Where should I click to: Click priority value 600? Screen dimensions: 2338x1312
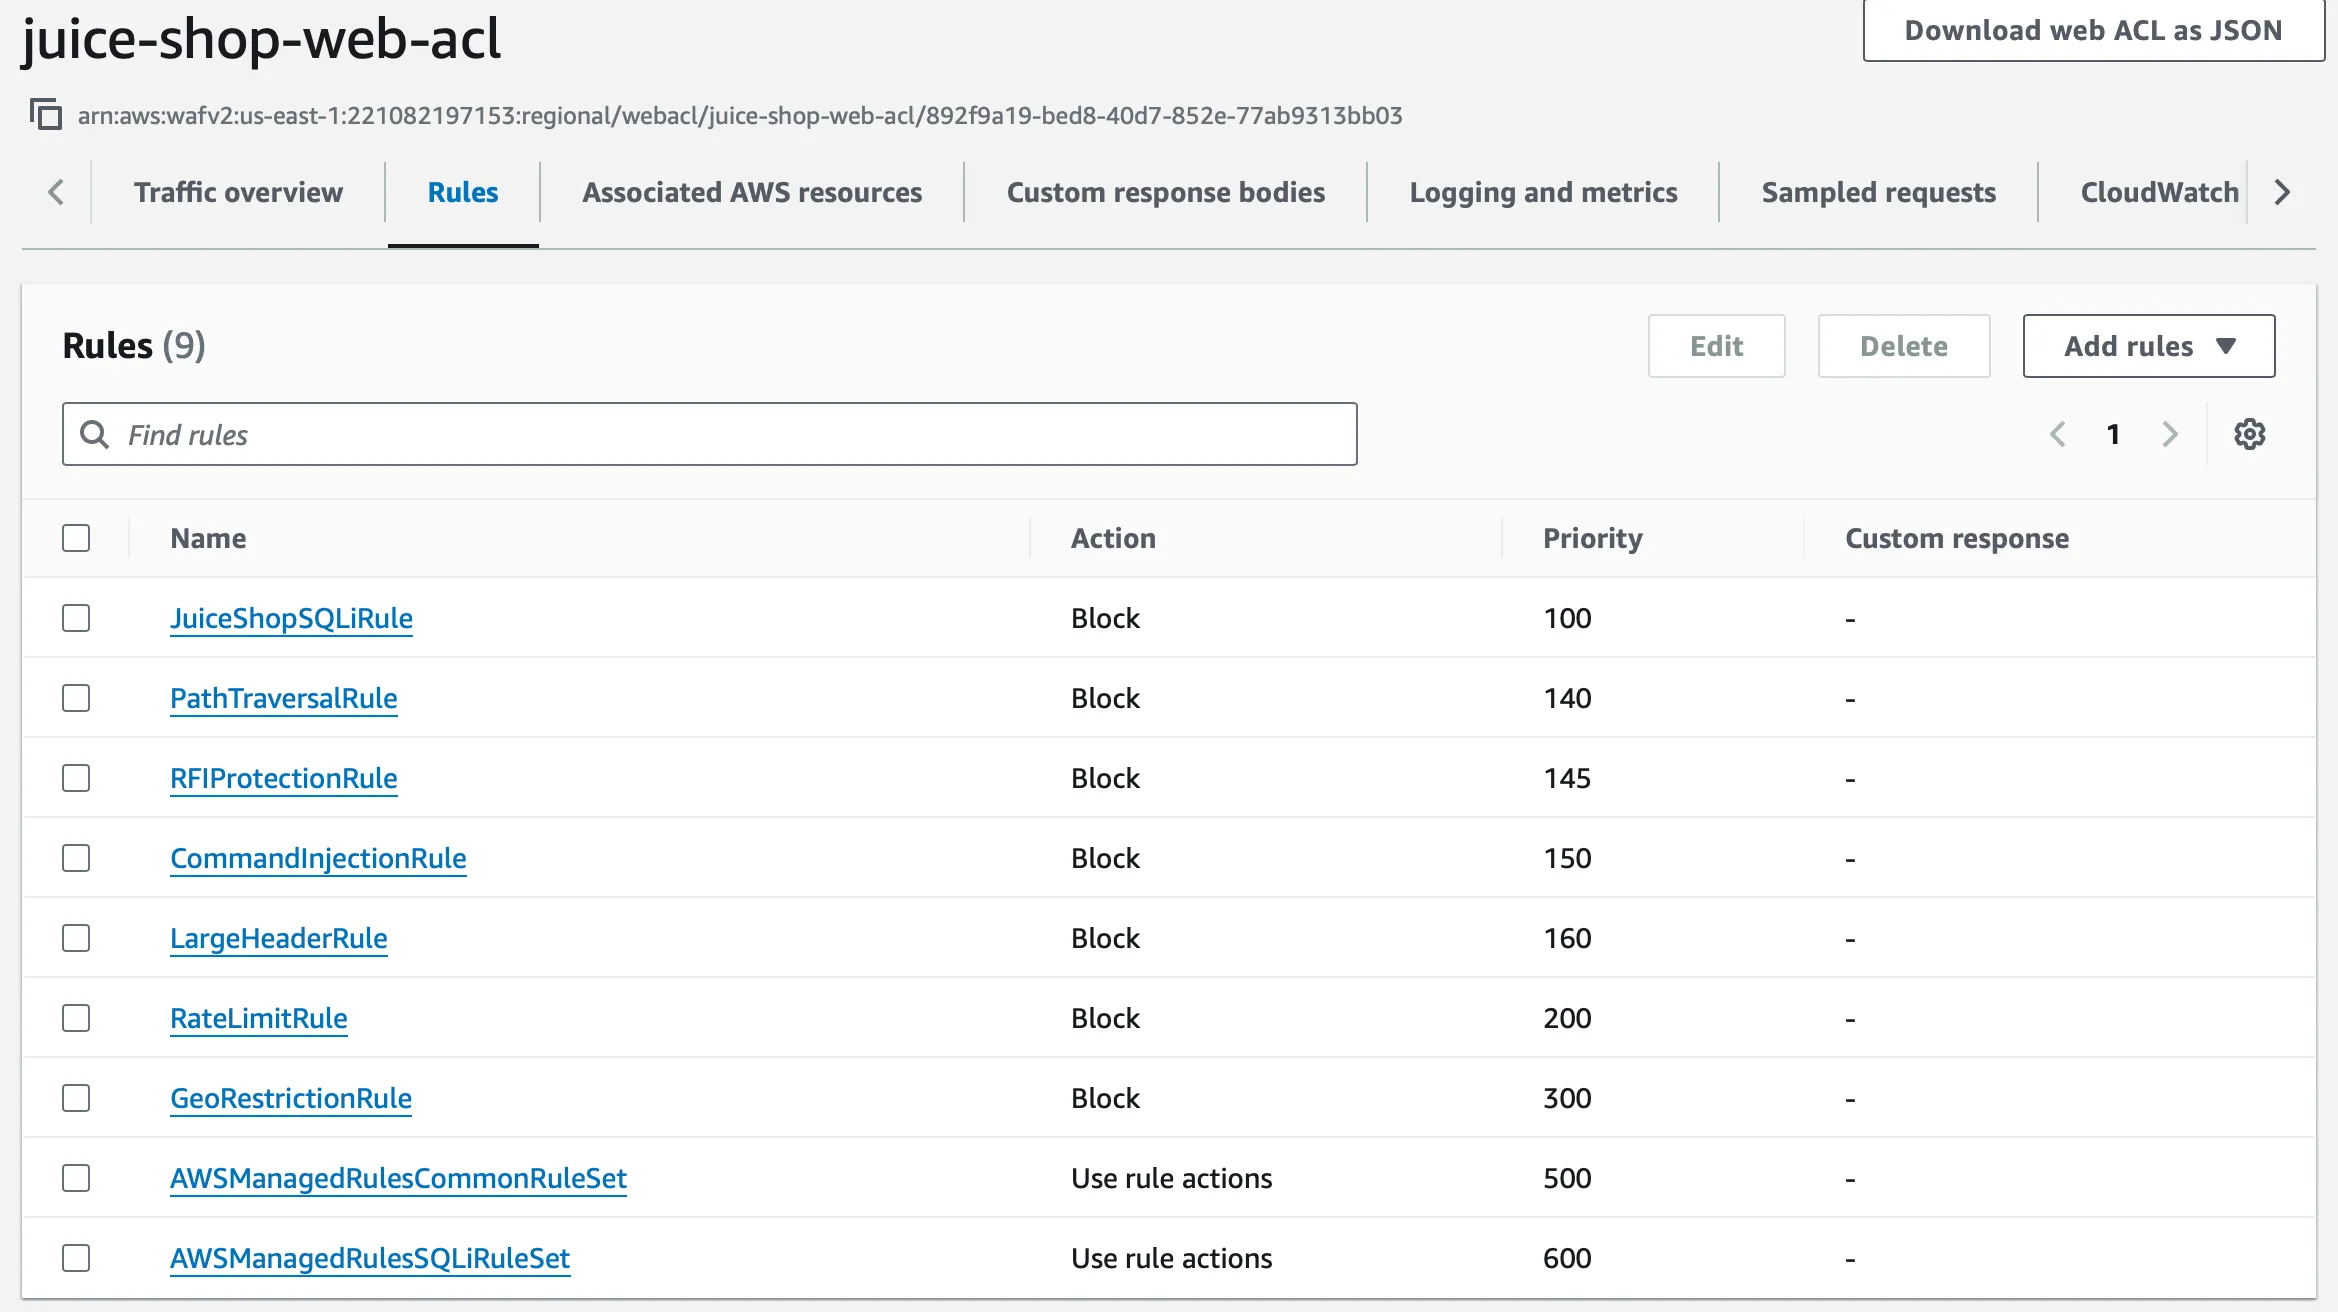[1567, 1258]
